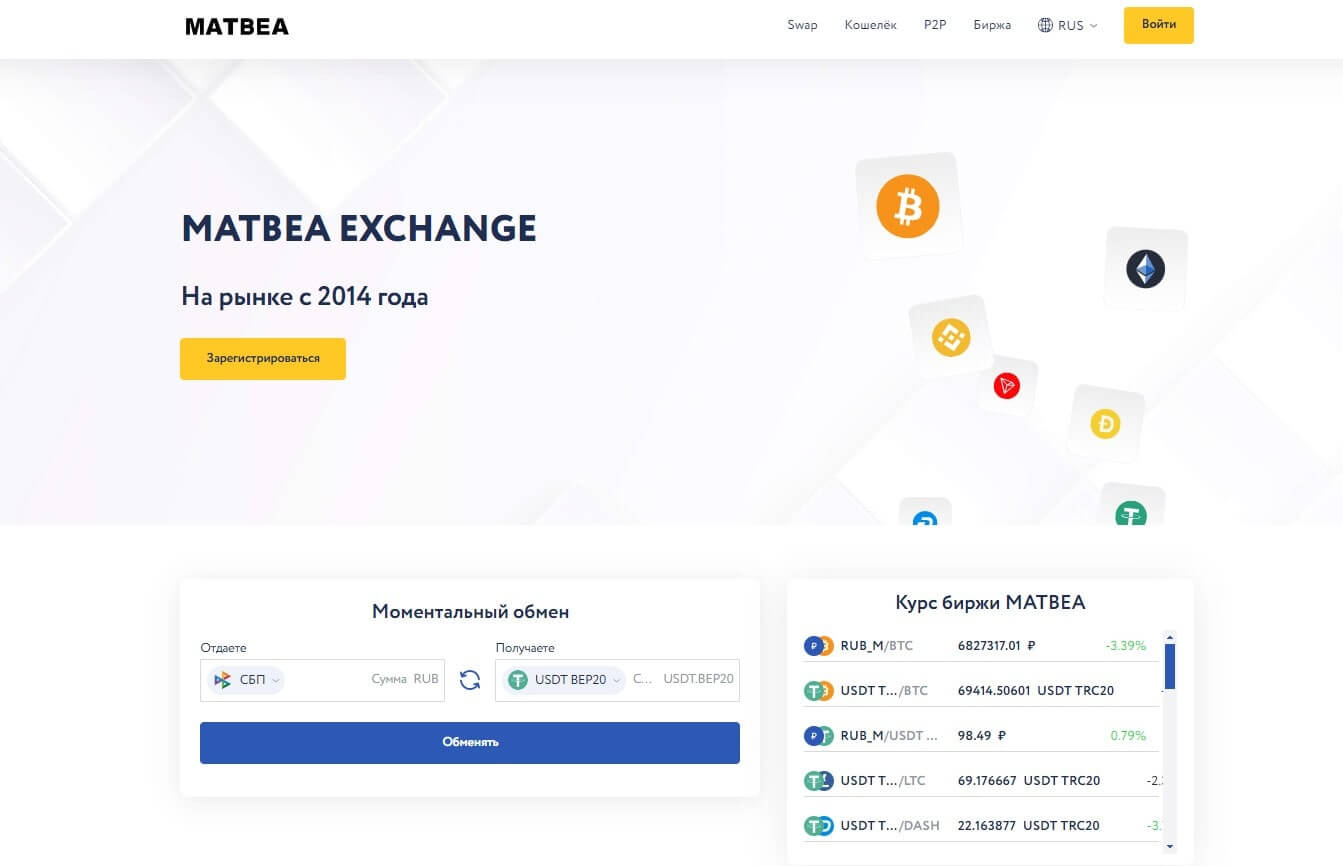Open the СБП payment method dropdown
This screenshot has height=866, width=1343.
tap(247, 680)
